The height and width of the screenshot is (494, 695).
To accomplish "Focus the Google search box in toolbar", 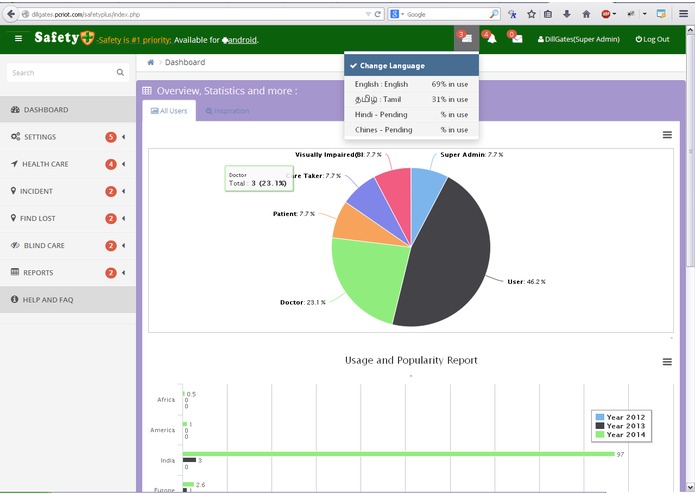I will [x=445, y=14].
